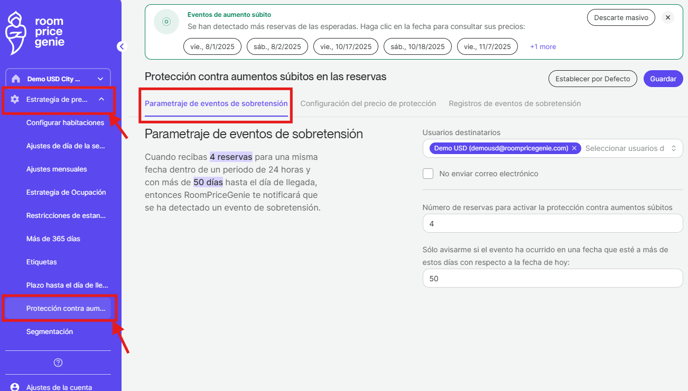Close the surge events banner
The image size is (688, 391).
tap(668, 18)
